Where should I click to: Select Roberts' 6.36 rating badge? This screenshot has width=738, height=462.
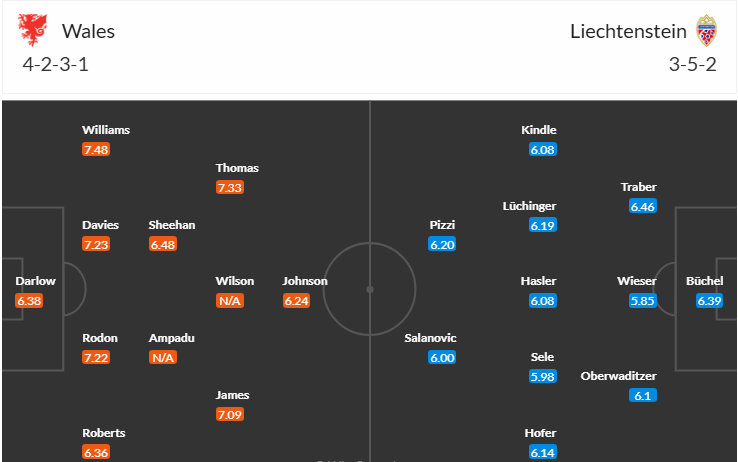click(96, 453)
